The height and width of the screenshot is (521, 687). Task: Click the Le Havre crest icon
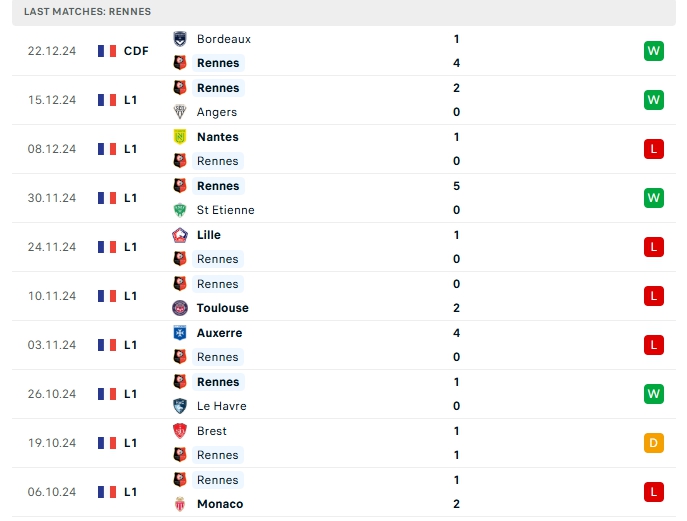tap(180, 406)
